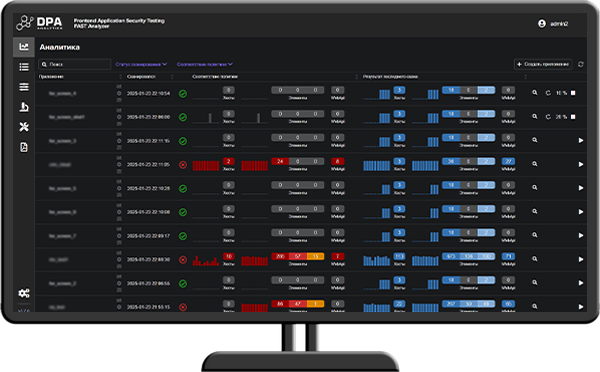Click the red hosts badge showing 2

coord(228,161)
